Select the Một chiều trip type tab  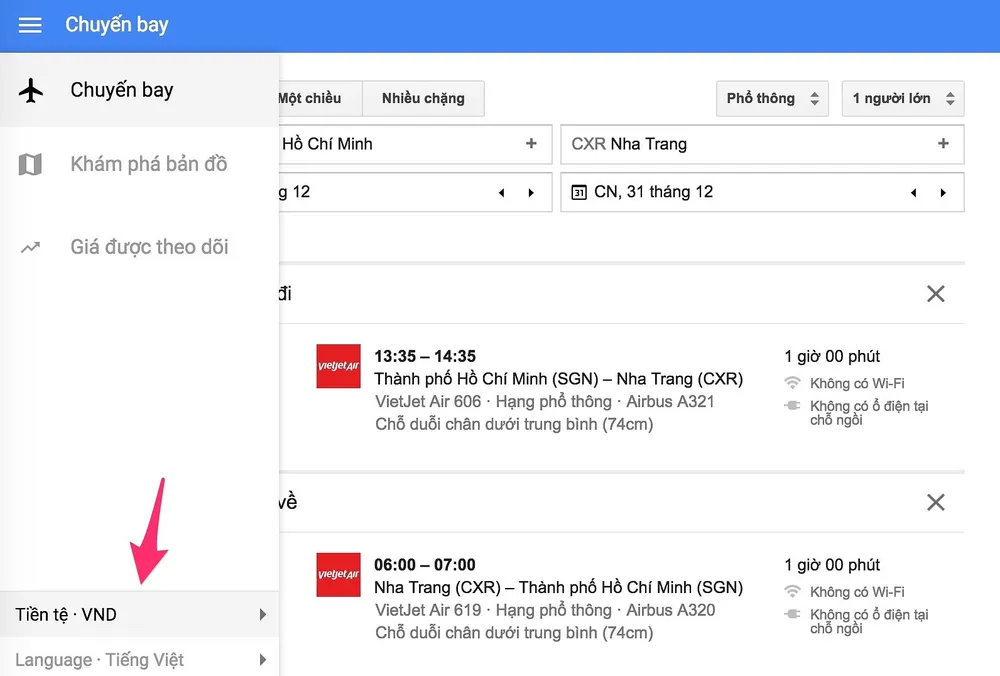point(312,98)
